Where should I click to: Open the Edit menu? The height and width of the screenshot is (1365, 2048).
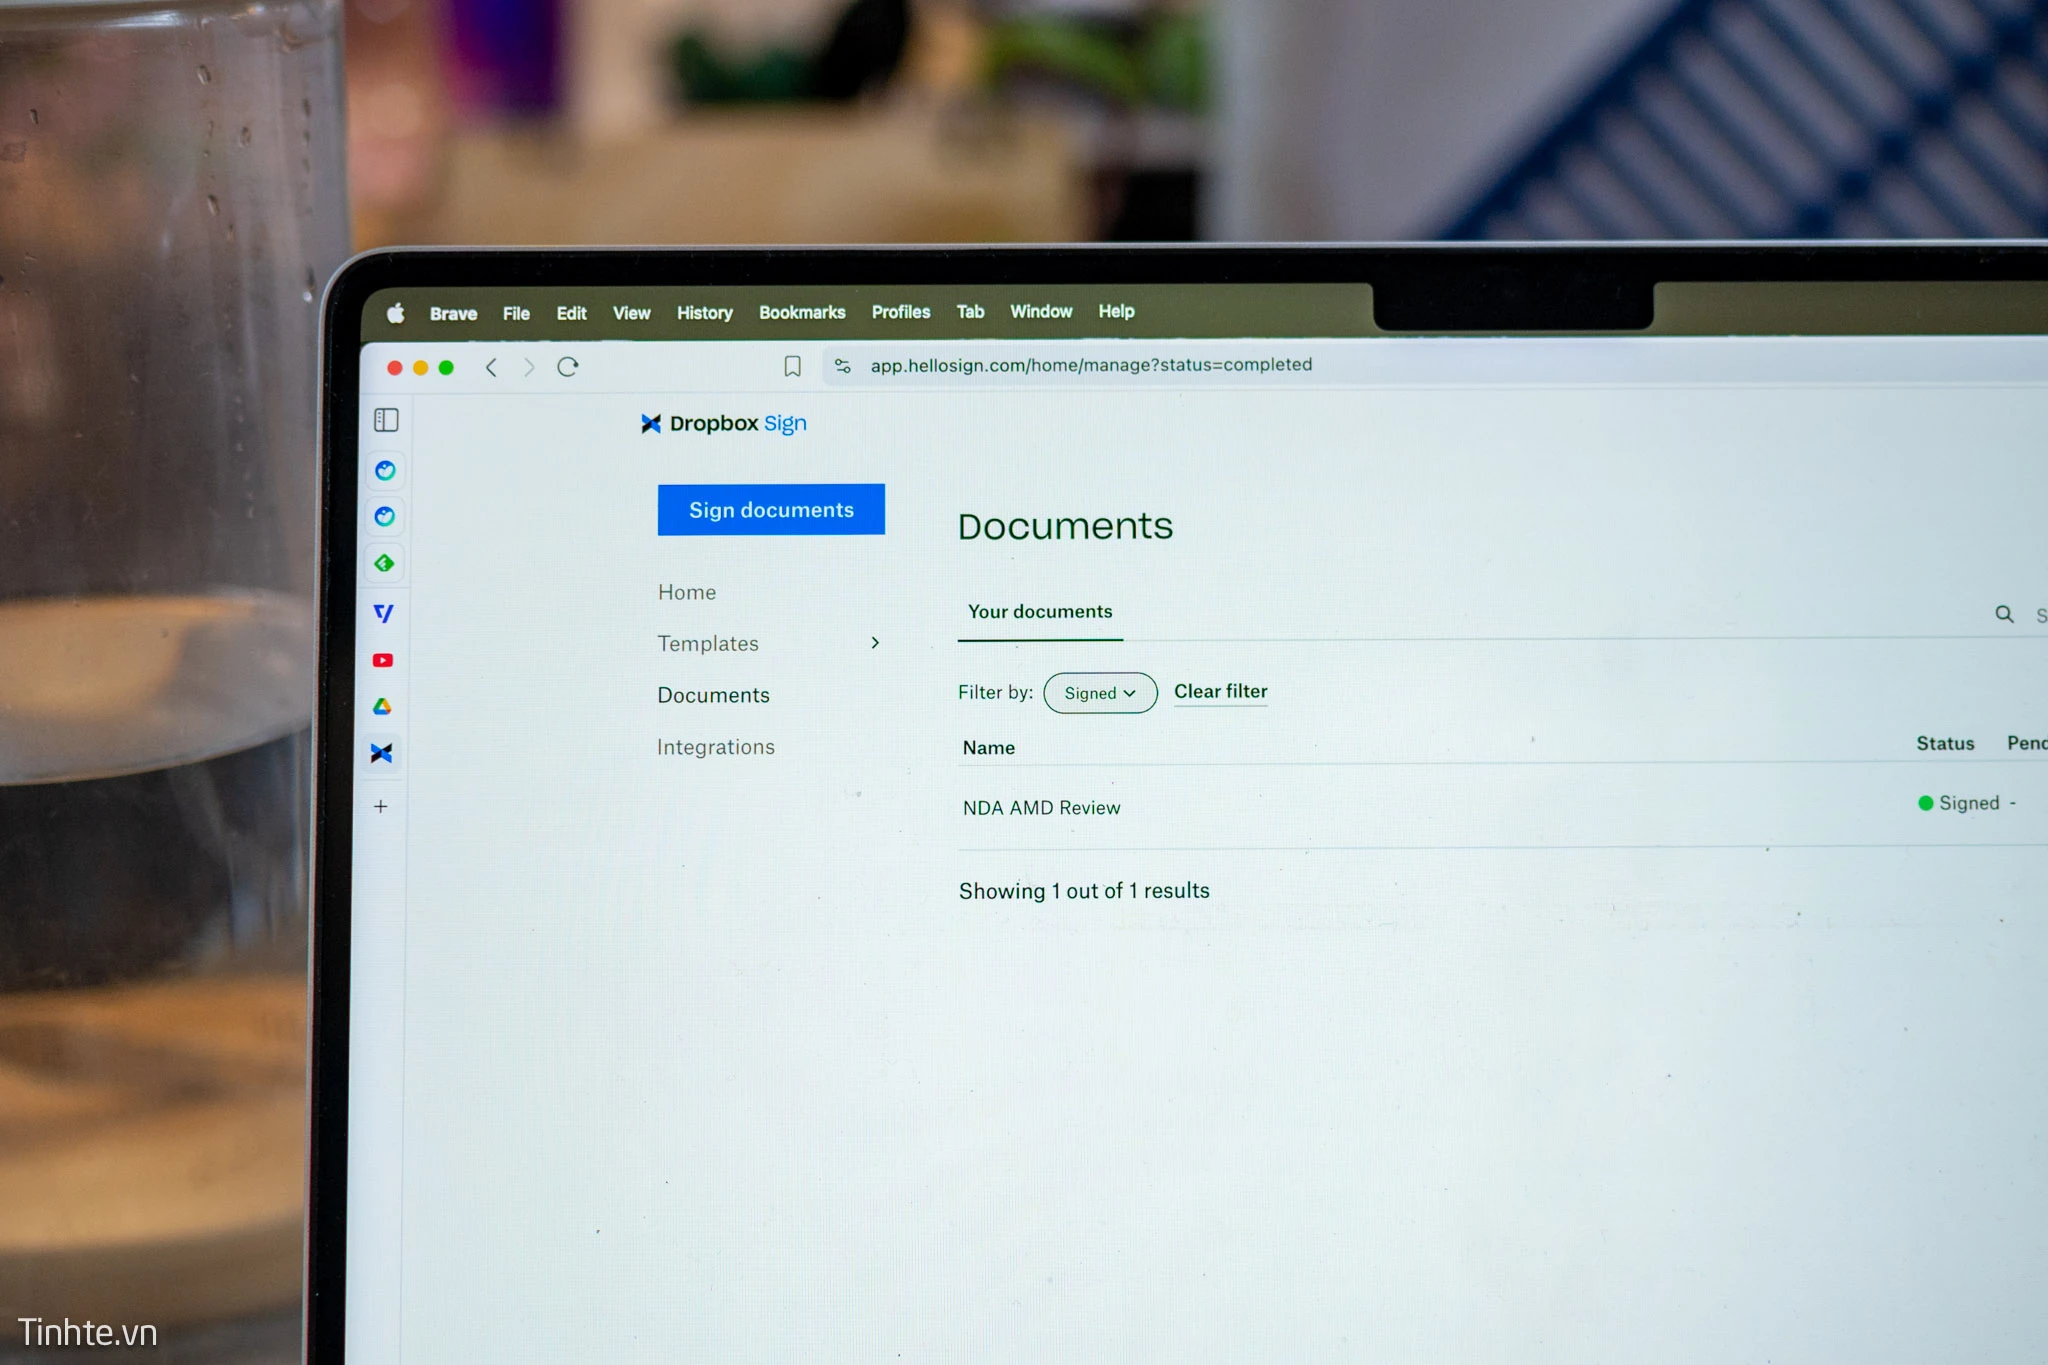(x=571, y=313)
